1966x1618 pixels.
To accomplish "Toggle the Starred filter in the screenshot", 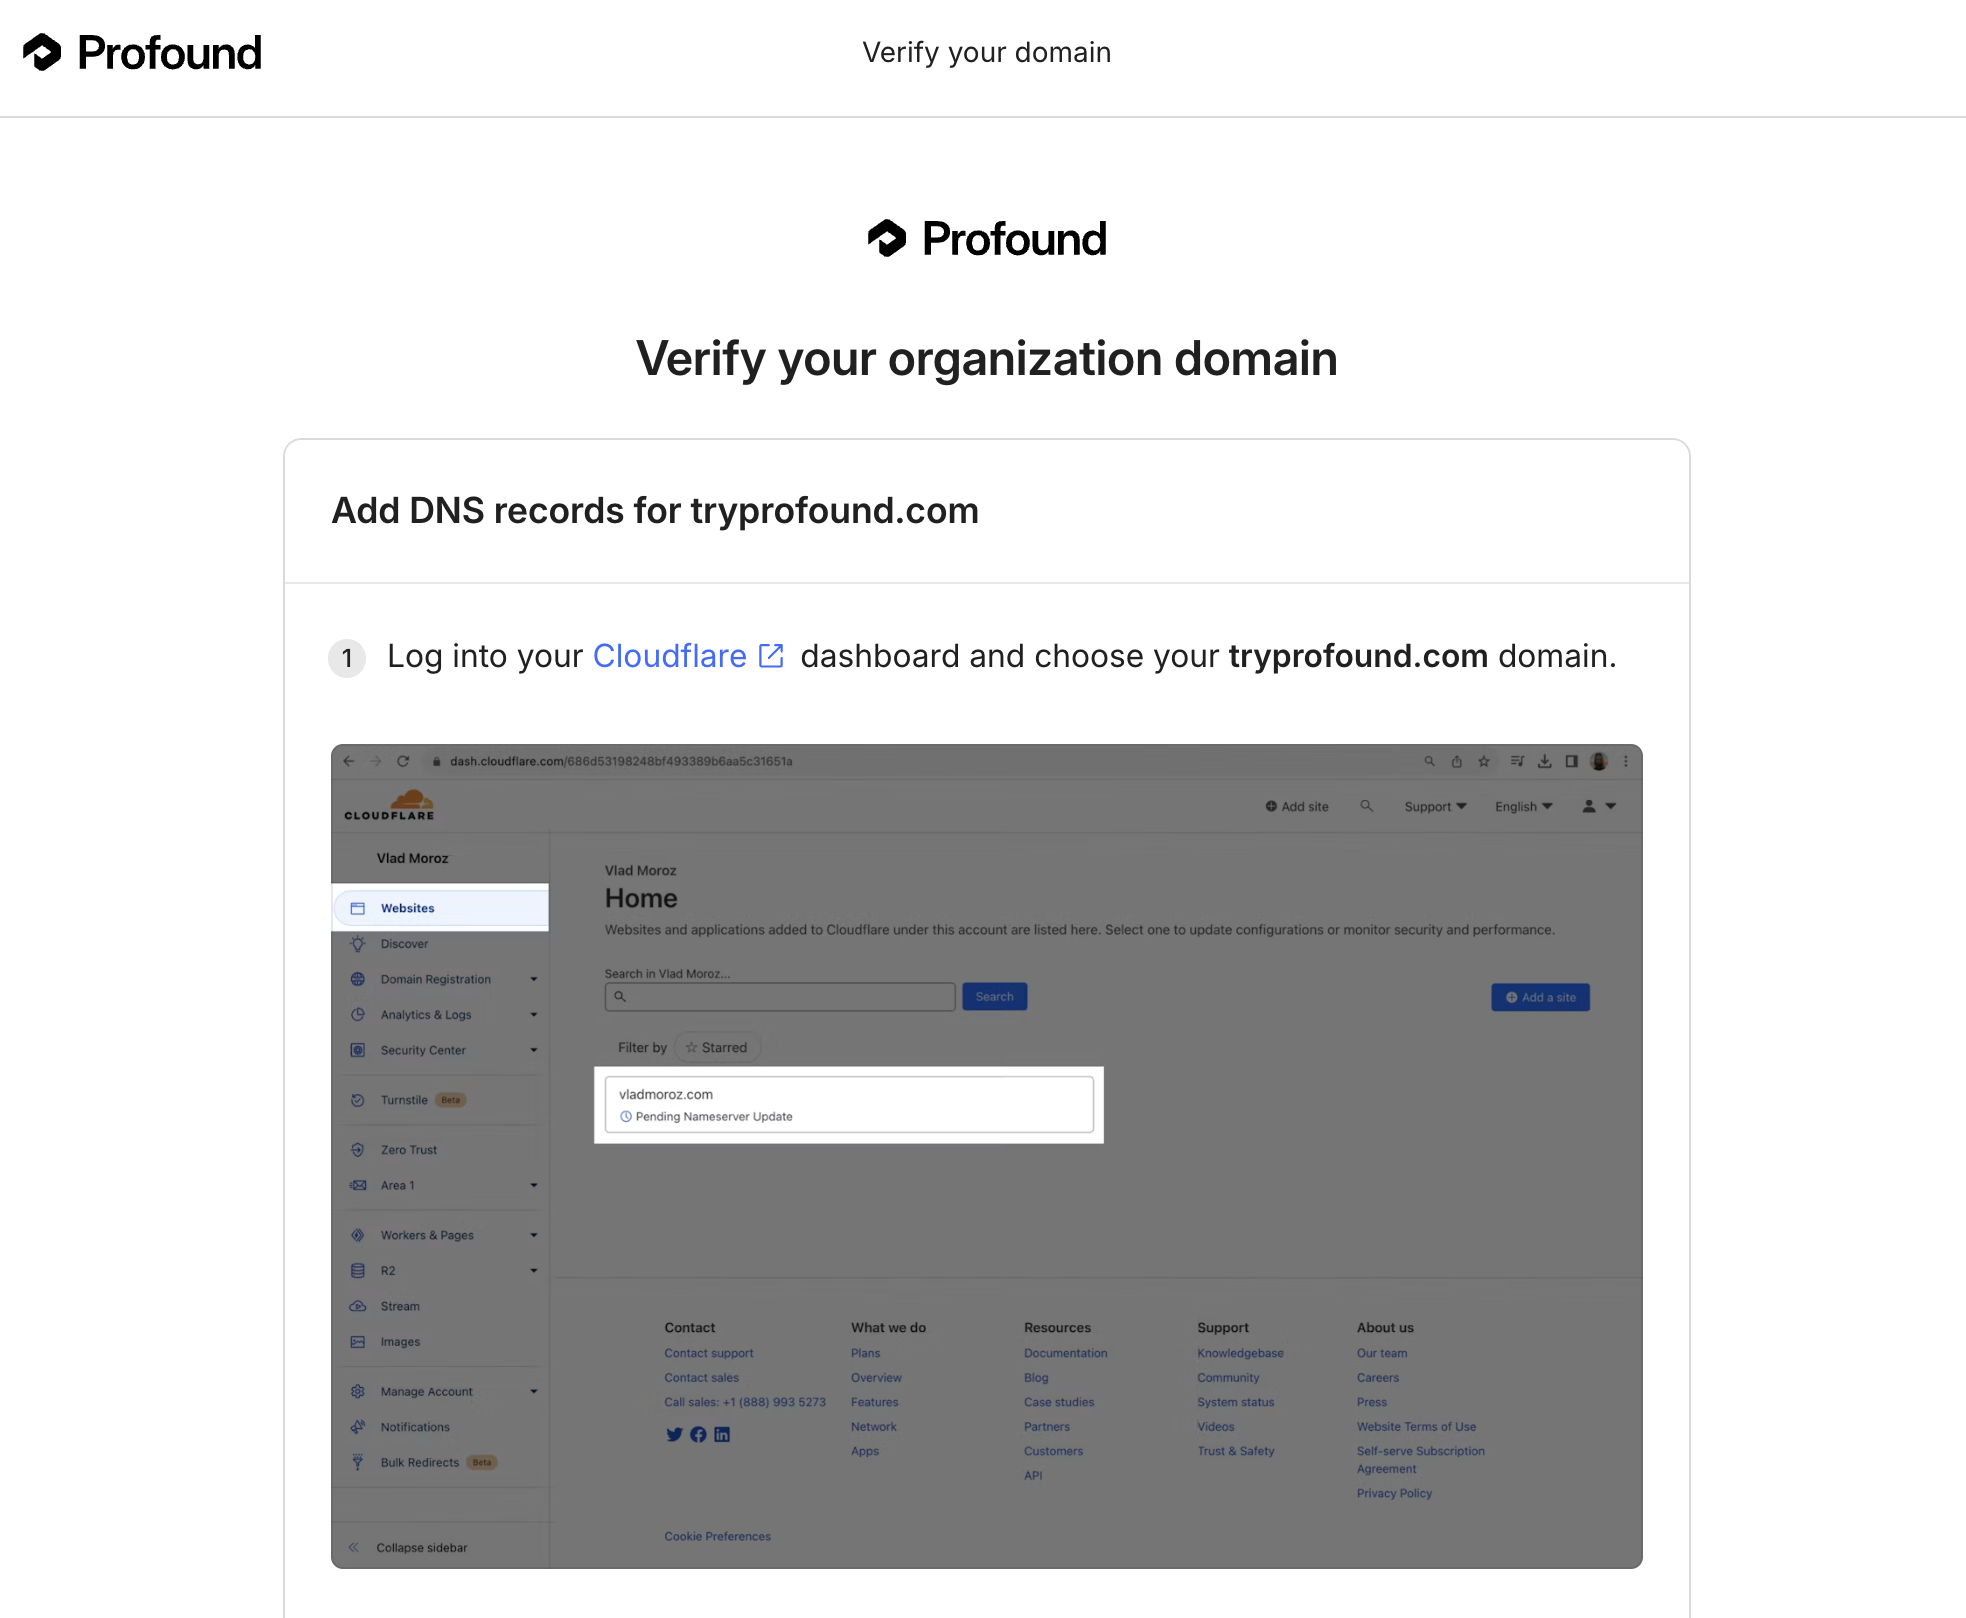I will tap(717, 1047).
